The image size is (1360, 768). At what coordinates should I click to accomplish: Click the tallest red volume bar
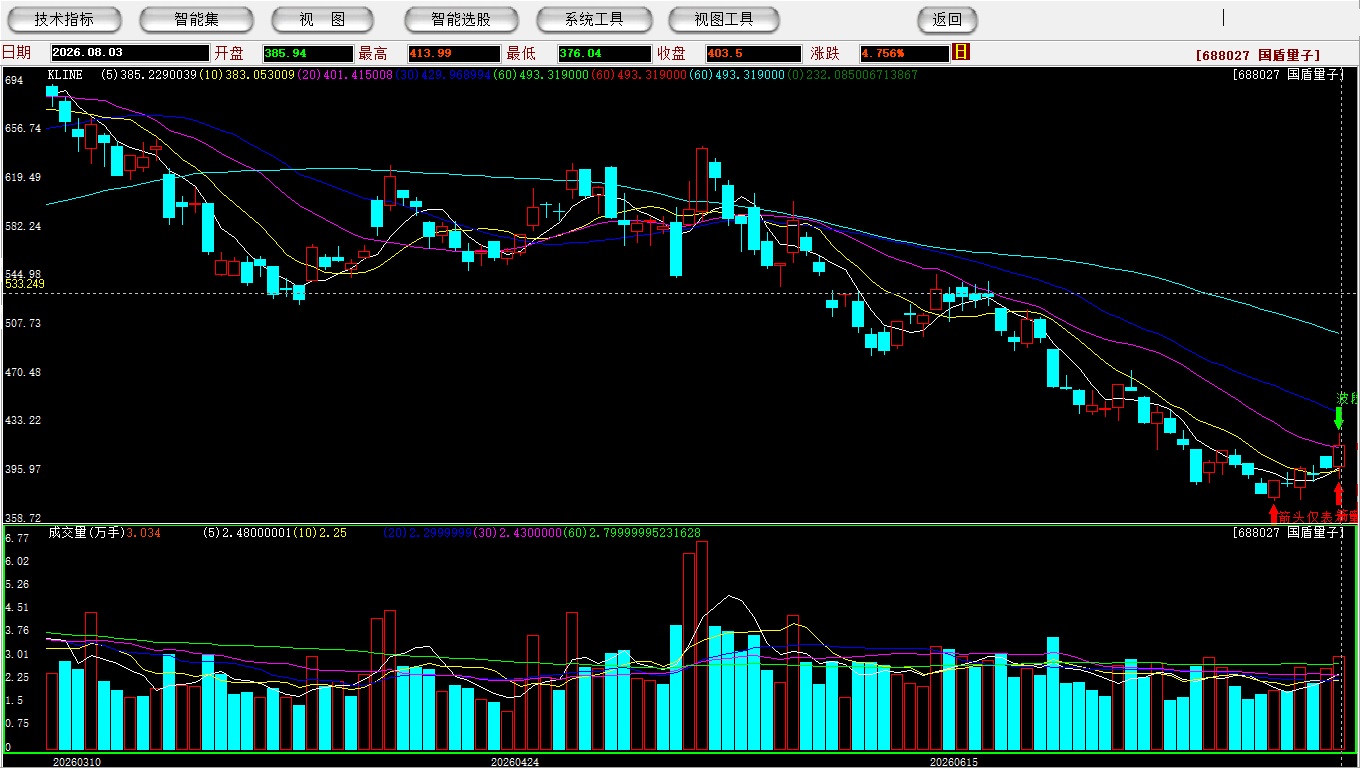pyautogui.click(x=702, y=645)
